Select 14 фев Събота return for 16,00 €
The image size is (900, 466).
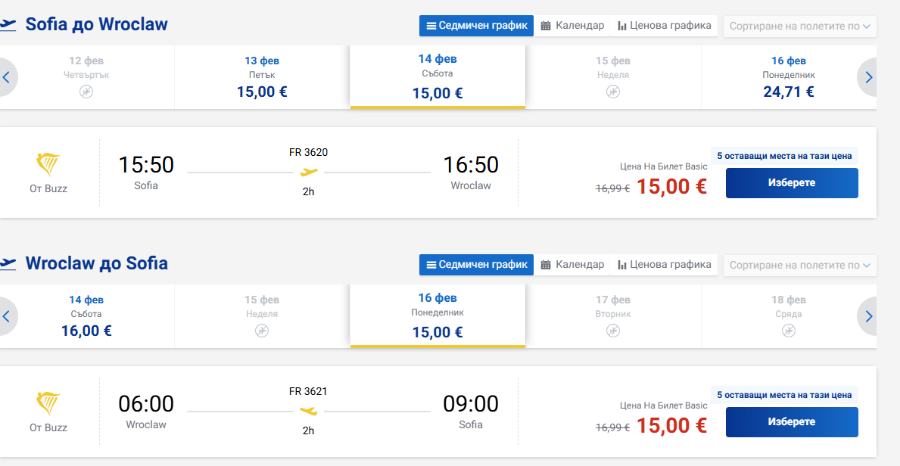[x=86, y=316]
